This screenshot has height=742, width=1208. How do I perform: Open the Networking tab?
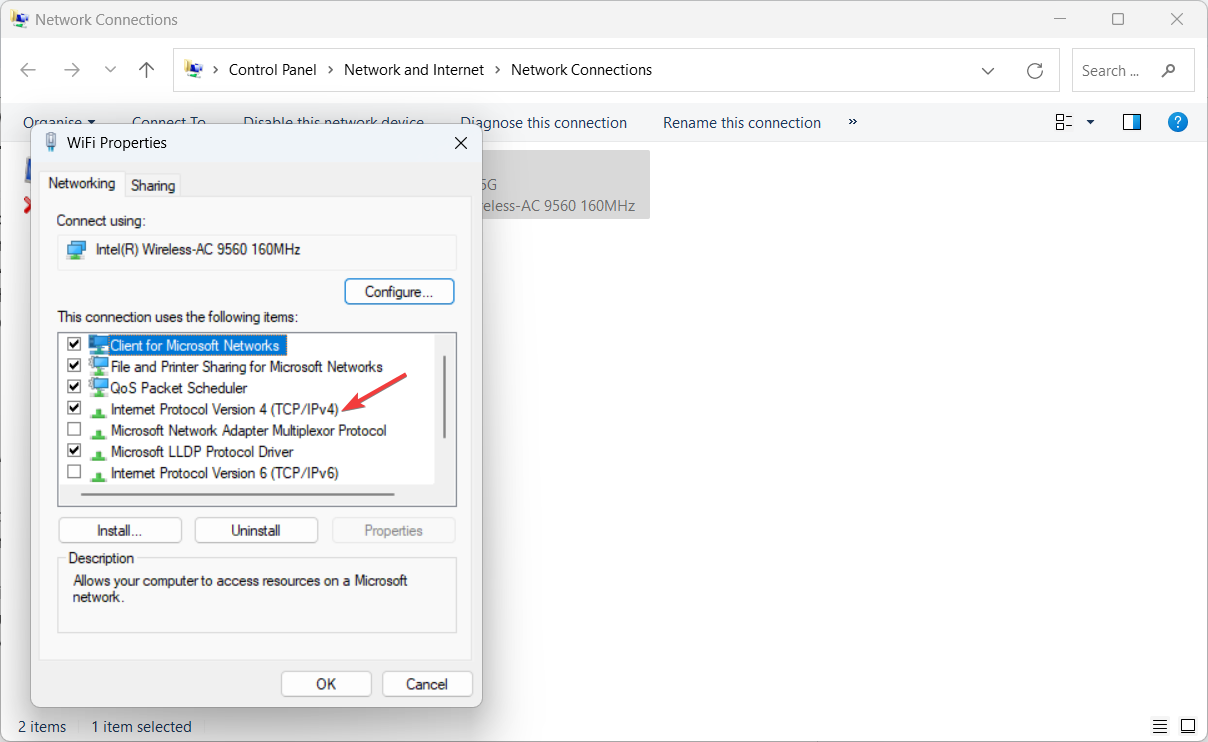(x=82, y=184)
